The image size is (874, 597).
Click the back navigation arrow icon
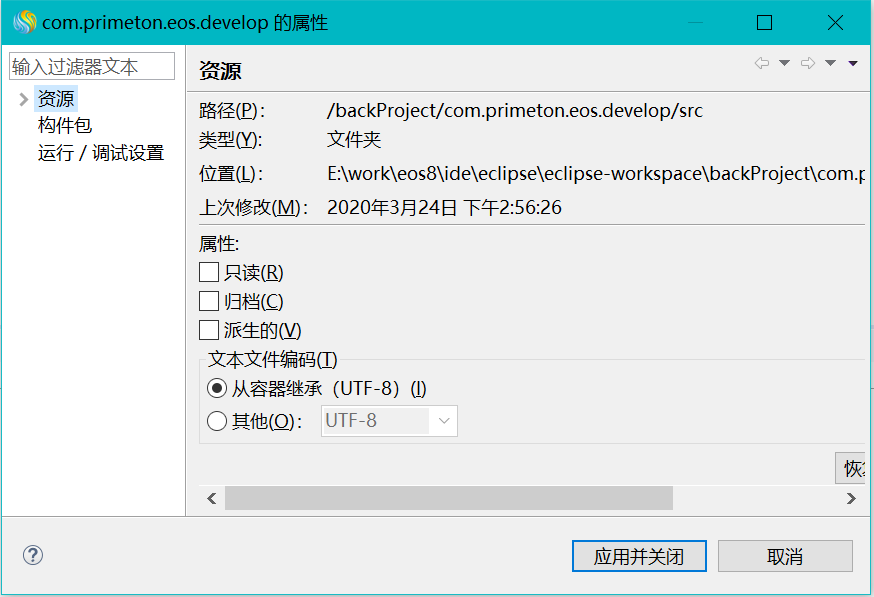click(x=762, y=64)
